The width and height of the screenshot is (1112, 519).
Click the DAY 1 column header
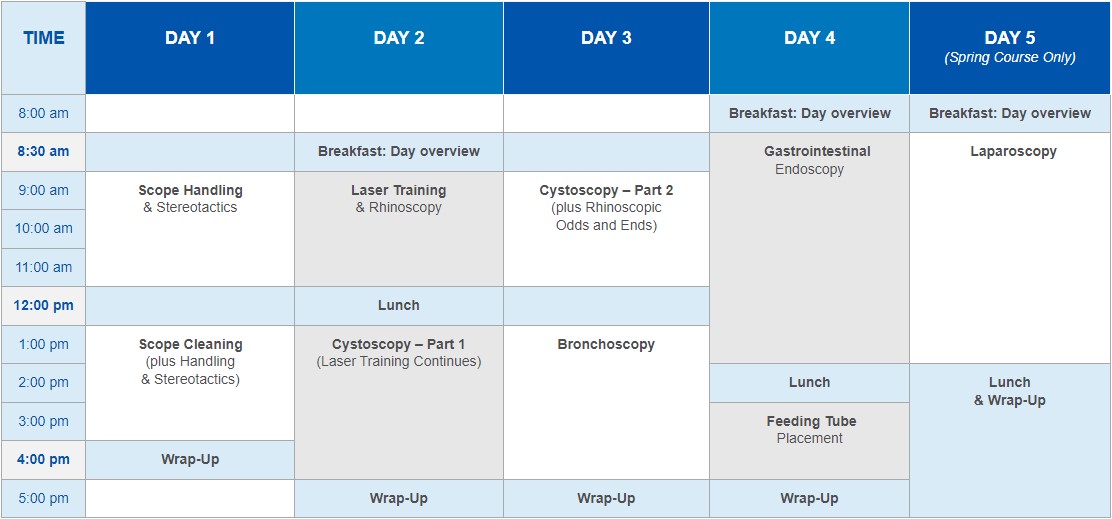(x=190, y=48)
